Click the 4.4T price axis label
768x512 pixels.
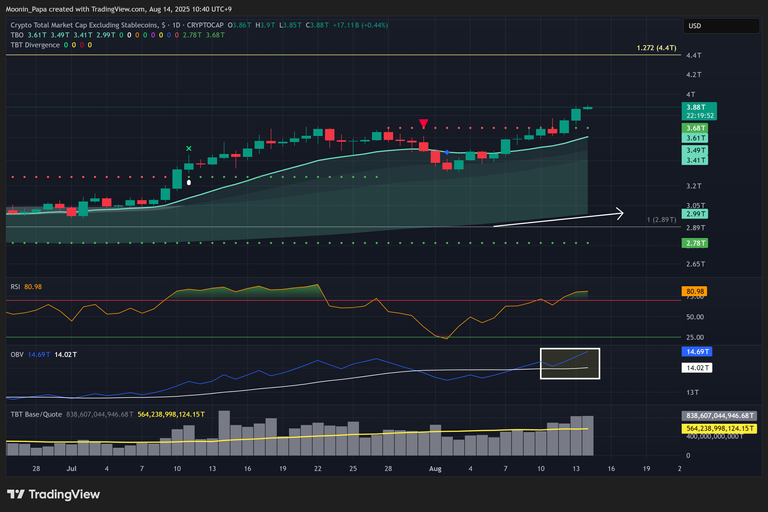click(x=694, y=55)
